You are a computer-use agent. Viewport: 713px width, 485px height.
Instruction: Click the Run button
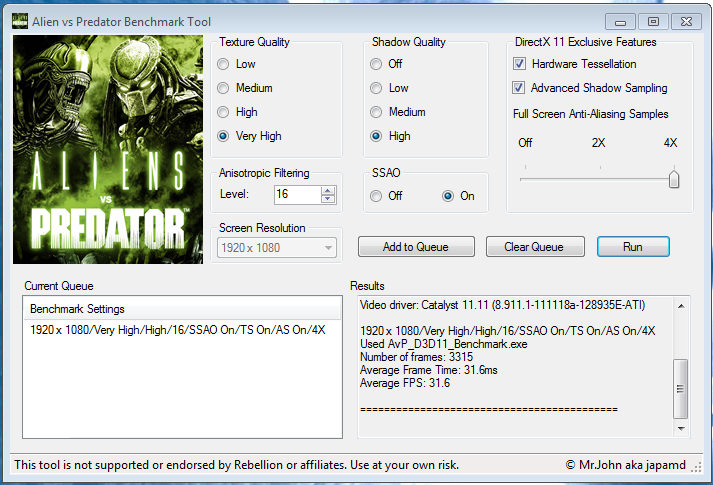click(633, 247)
